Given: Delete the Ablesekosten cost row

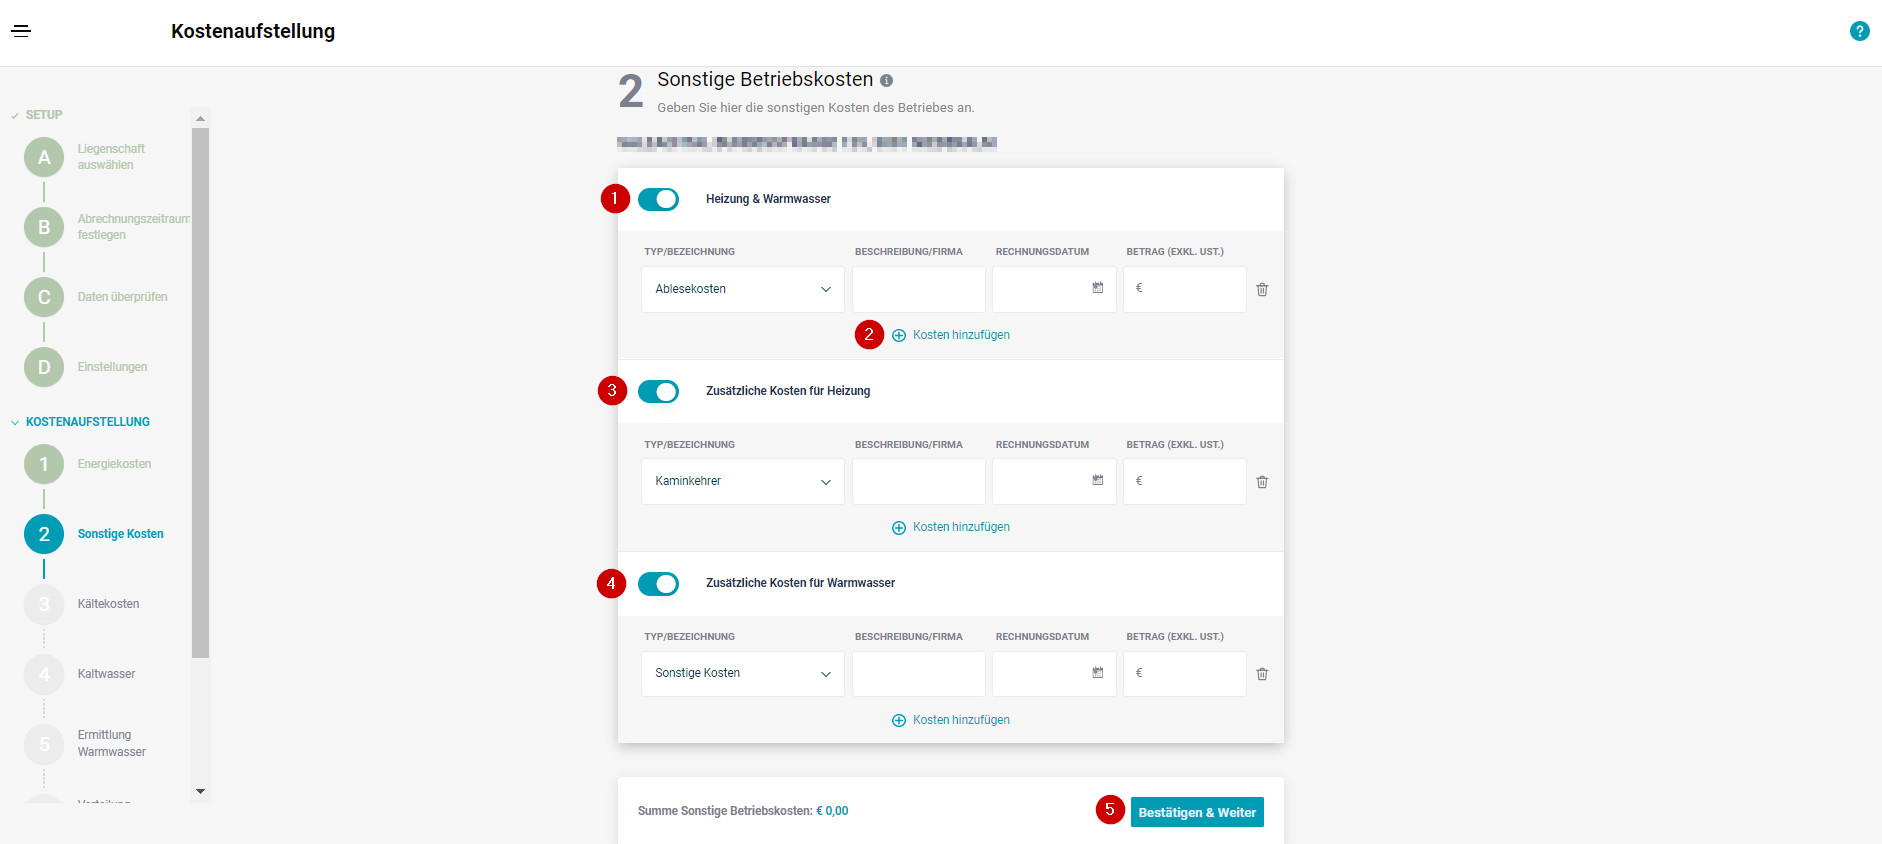Looking at the screenshot, I should 1262,290.
